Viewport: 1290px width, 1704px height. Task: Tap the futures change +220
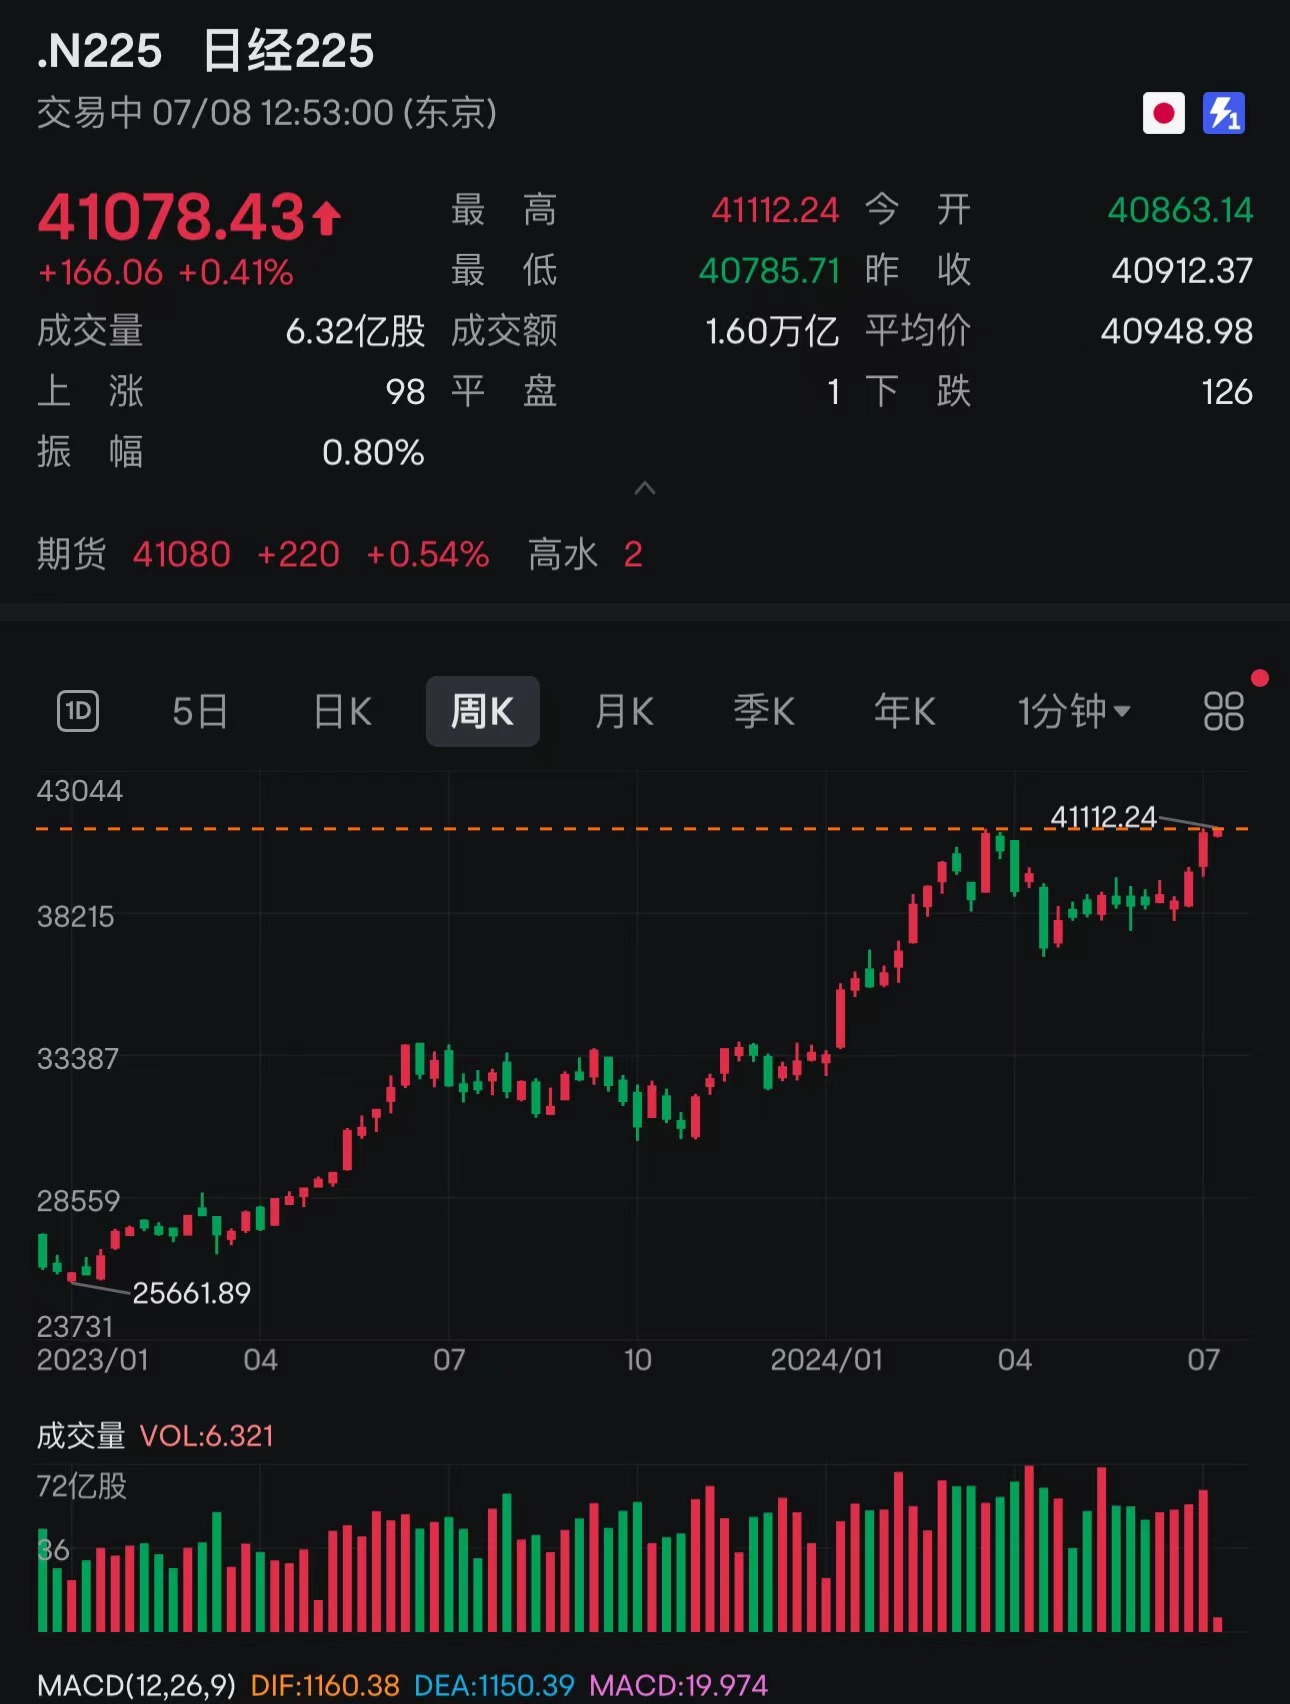tap(298, 554)
